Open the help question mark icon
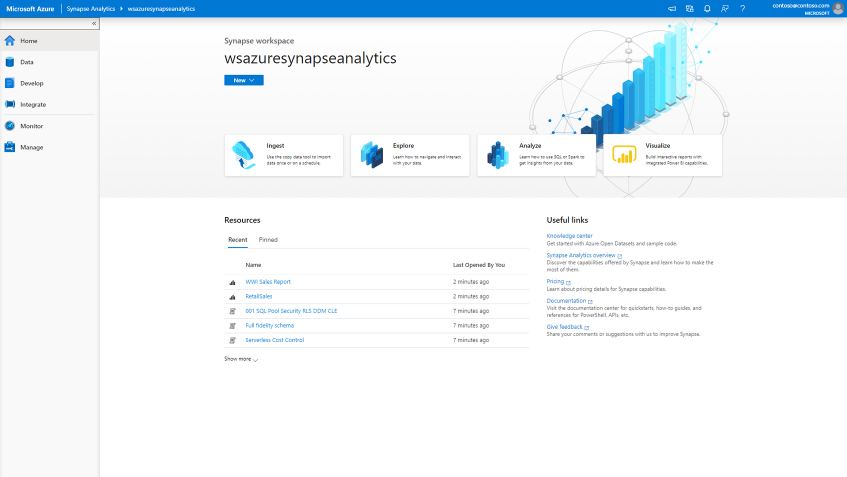 click(742, 8)
